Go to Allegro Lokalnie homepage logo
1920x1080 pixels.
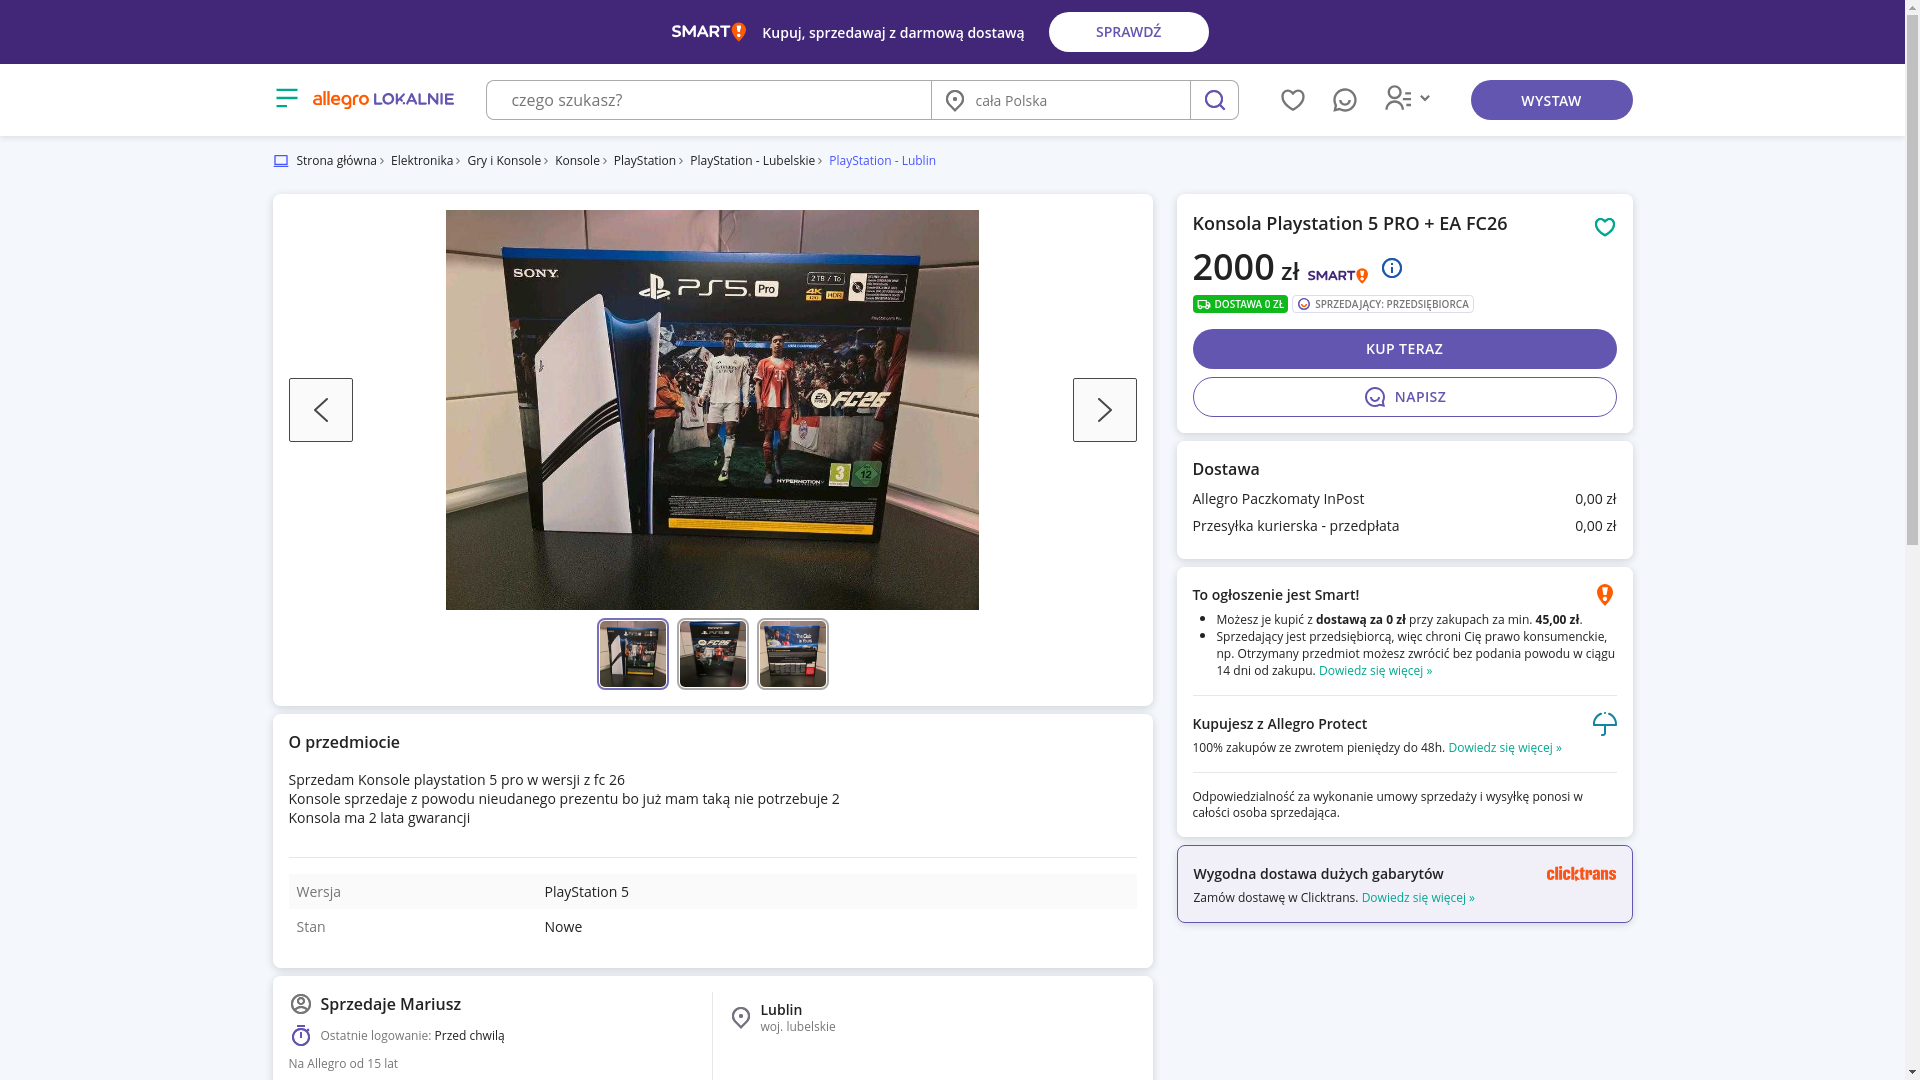(x=383, y=99)
